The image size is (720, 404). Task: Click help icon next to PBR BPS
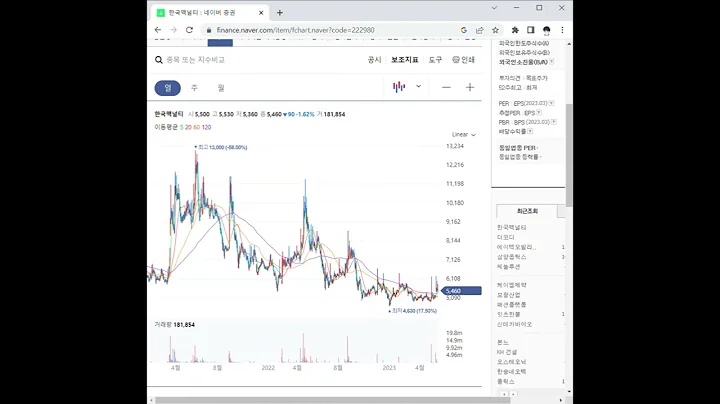click(554, 122)
